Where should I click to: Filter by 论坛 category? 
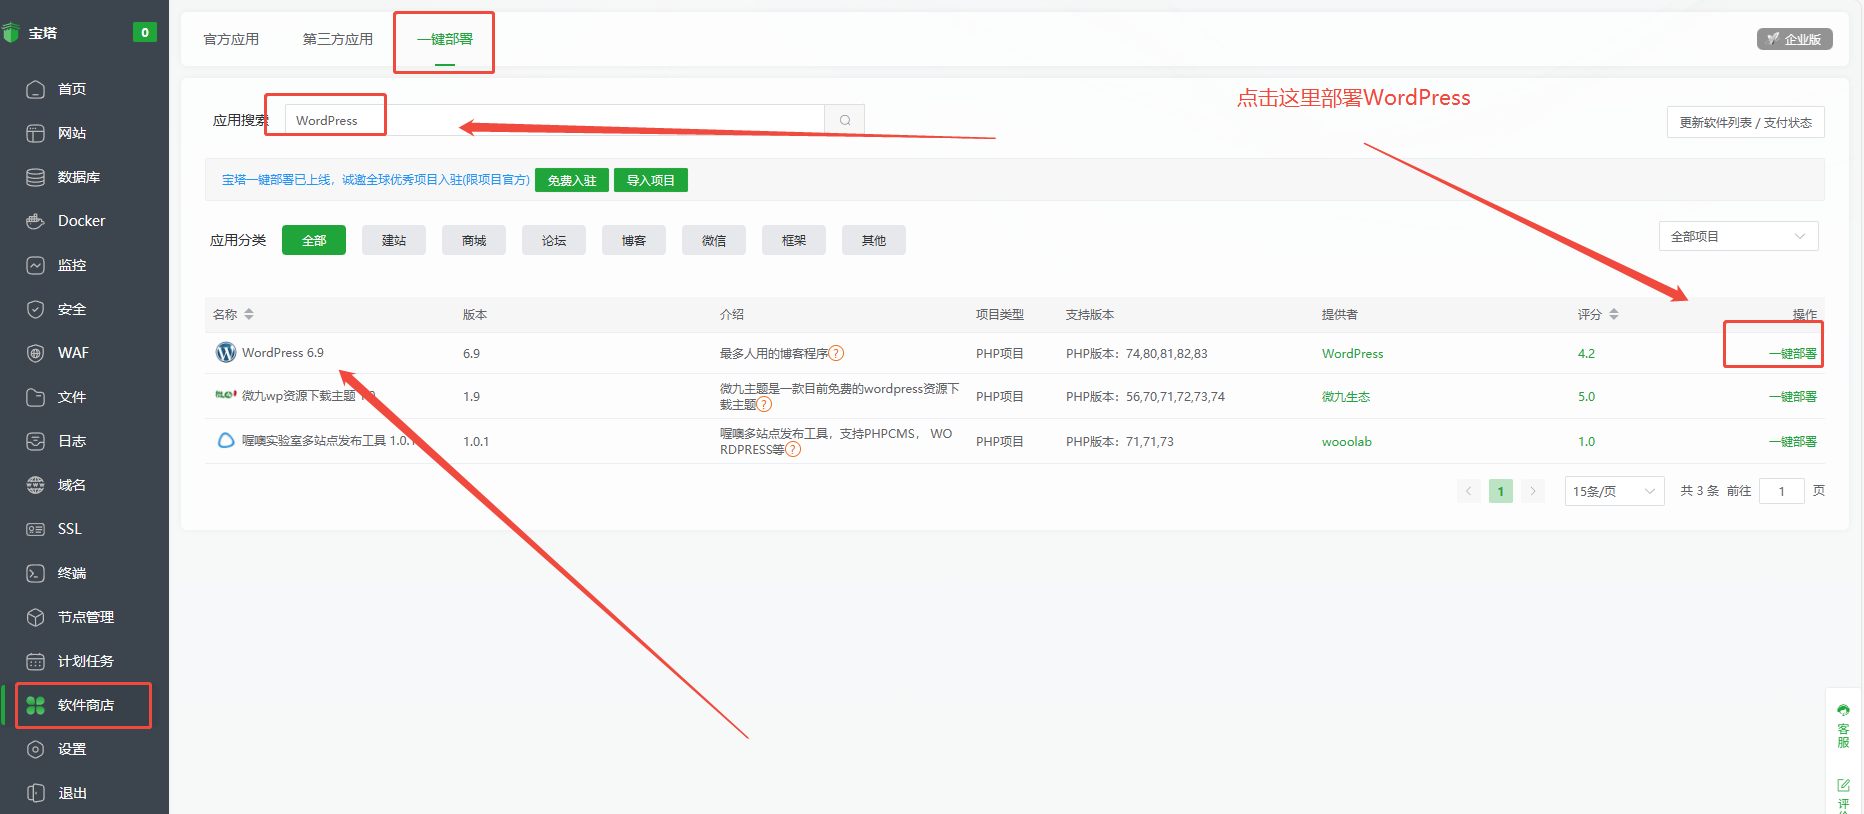point(554,240)
